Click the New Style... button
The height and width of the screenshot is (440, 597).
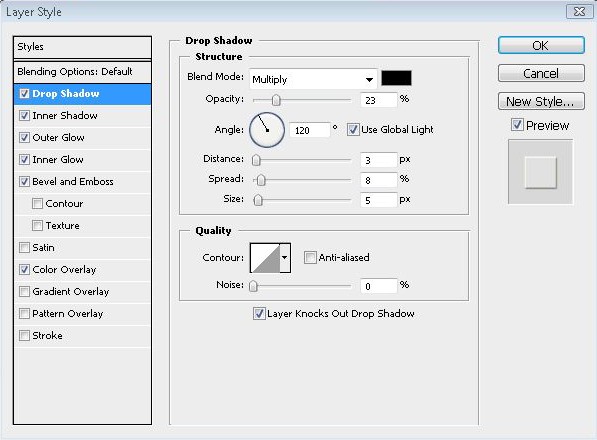[x=541, y=101]
